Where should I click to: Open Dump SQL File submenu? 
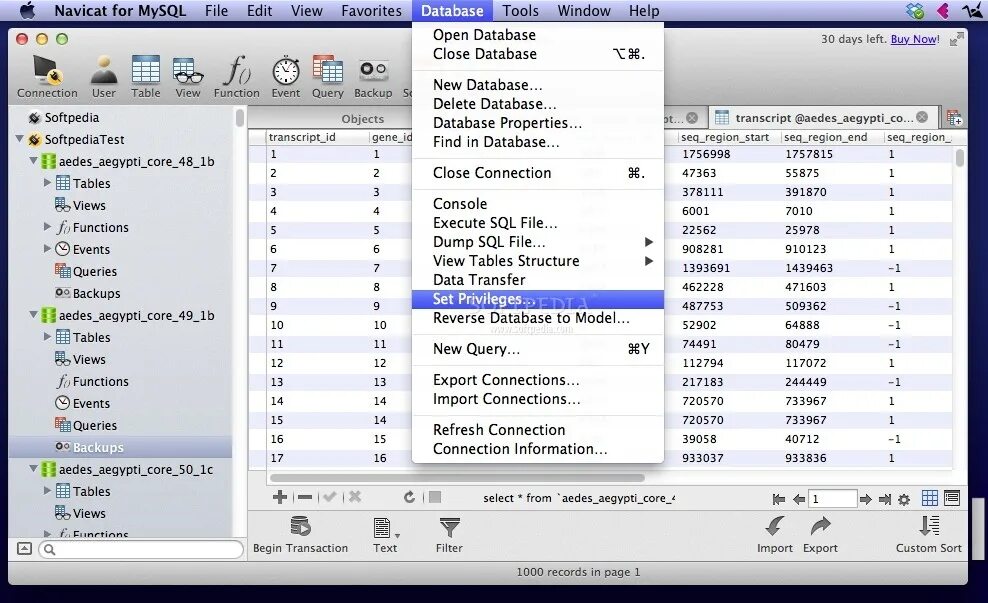click(537, 242)
